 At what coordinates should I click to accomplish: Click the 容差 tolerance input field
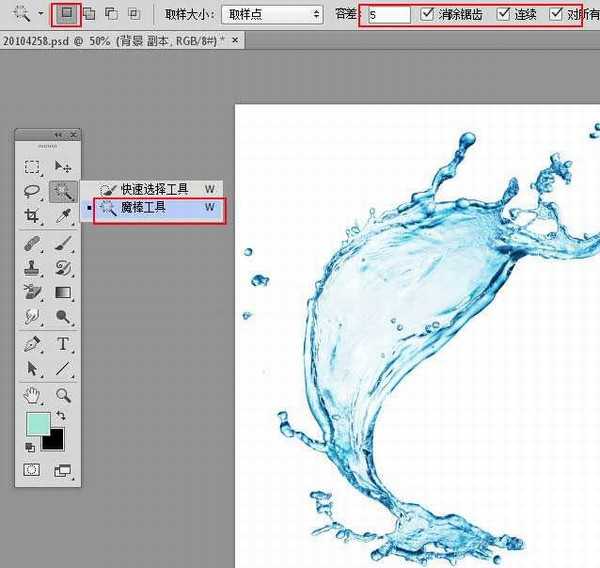pyautogui.click(x=388, y=15)
